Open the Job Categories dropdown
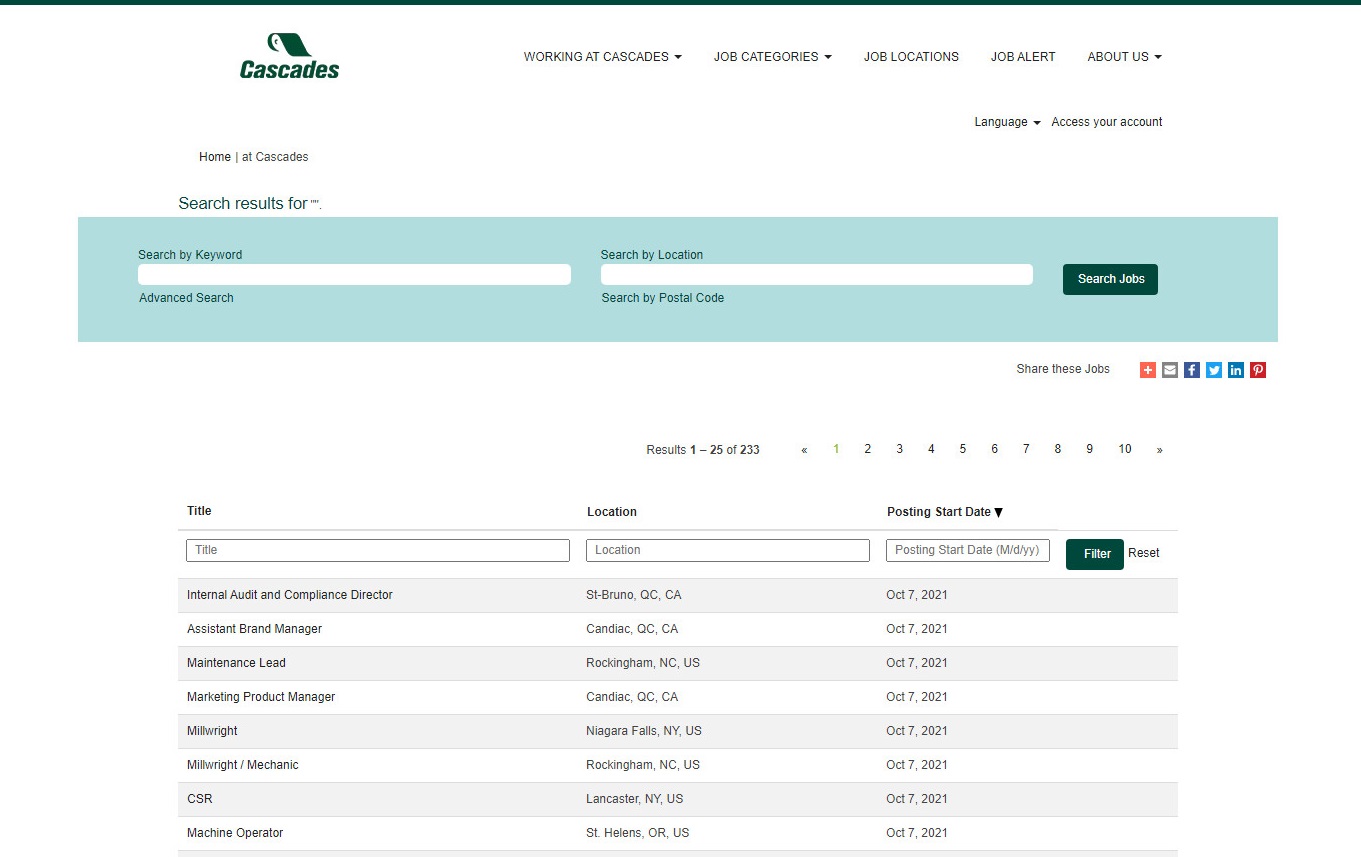This screenshot has height=857, width=1361. tap(772, 57)
